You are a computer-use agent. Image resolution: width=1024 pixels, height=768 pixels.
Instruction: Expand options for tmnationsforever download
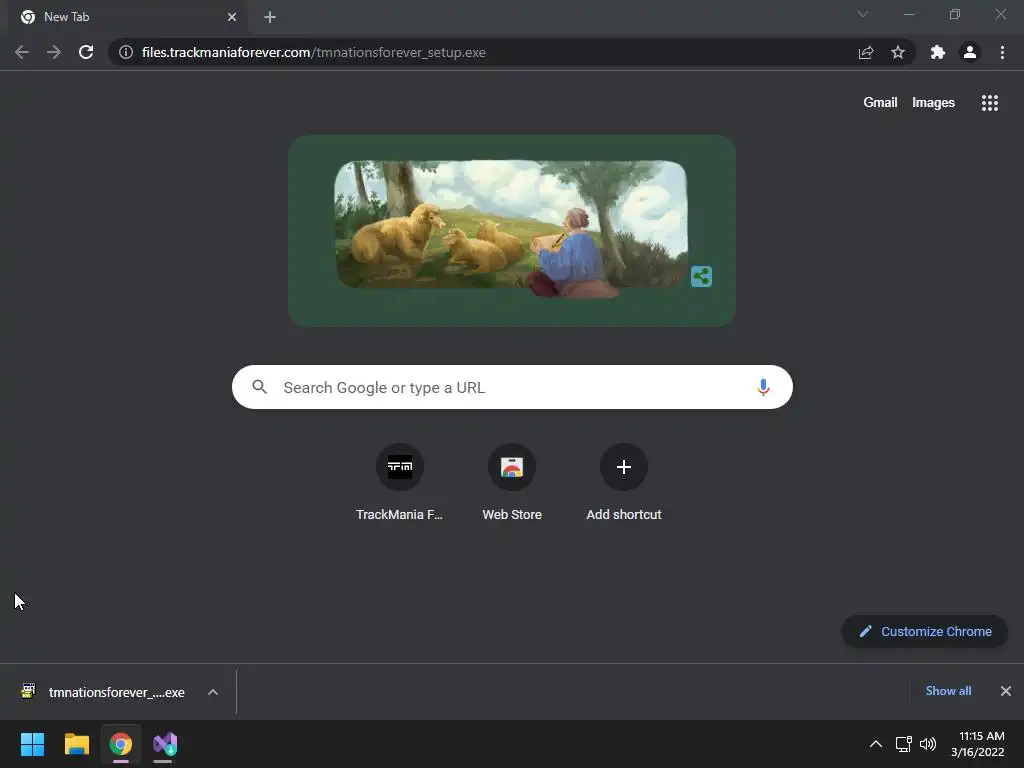tap(213, 692)
